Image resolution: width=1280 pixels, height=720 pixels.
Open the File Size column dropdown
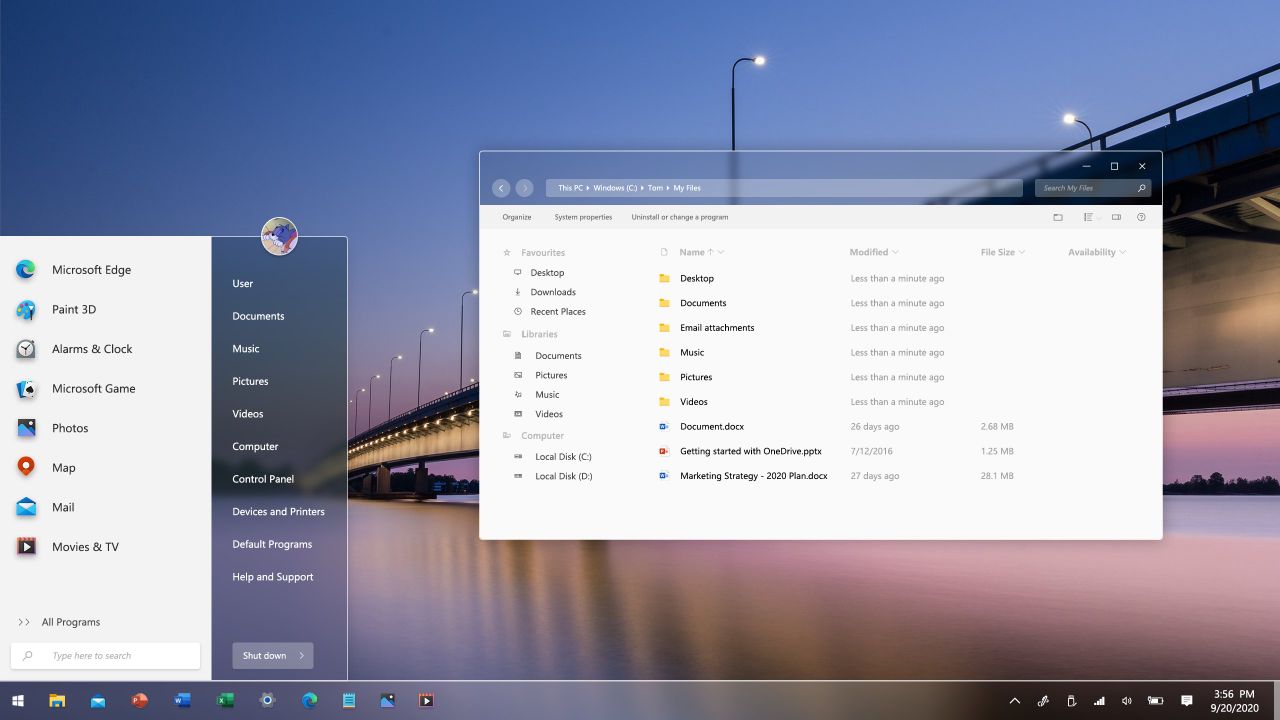1021,252
